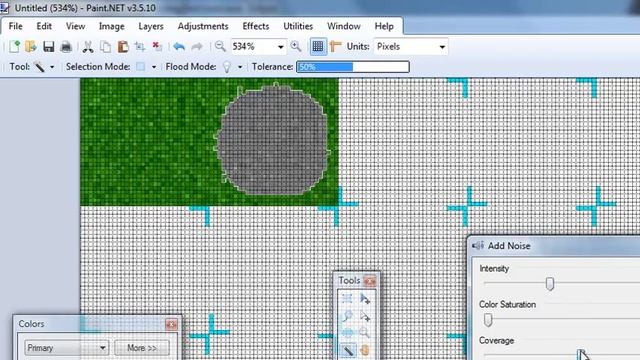Select Move Selected Pixels tool in Tools
Viewport: 640px width, 360px height.
365,298
